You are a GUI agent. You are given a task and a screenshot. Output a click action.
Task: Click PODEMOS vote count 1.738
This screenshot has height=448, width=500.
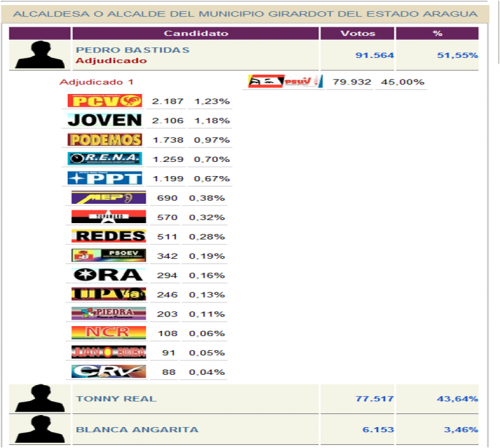click(x=168, y=140)
